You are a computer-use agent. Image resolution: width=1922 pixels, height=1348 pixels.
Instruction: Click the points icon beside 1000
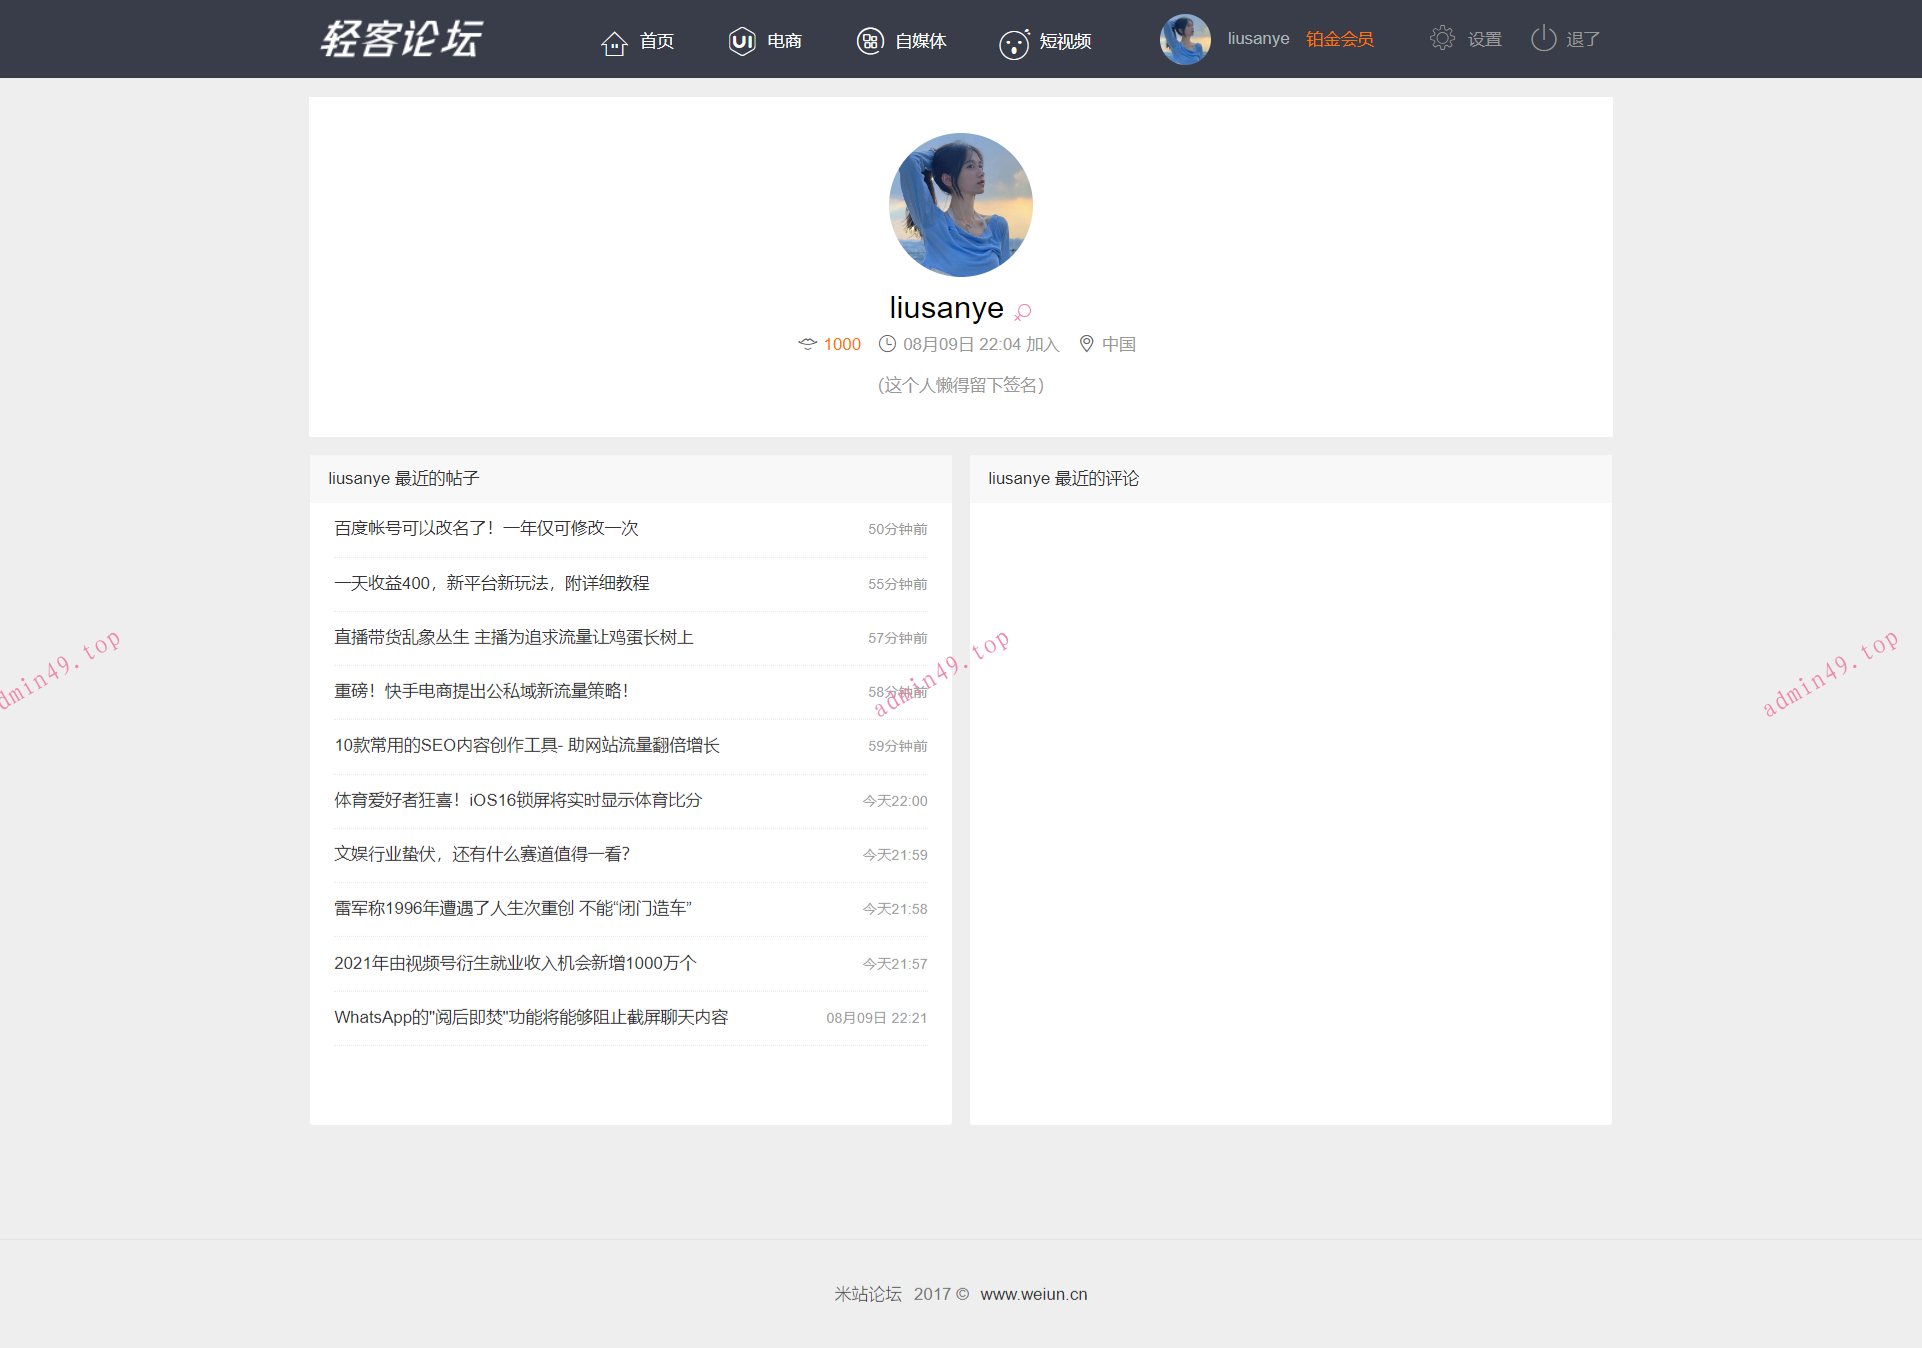807,344
